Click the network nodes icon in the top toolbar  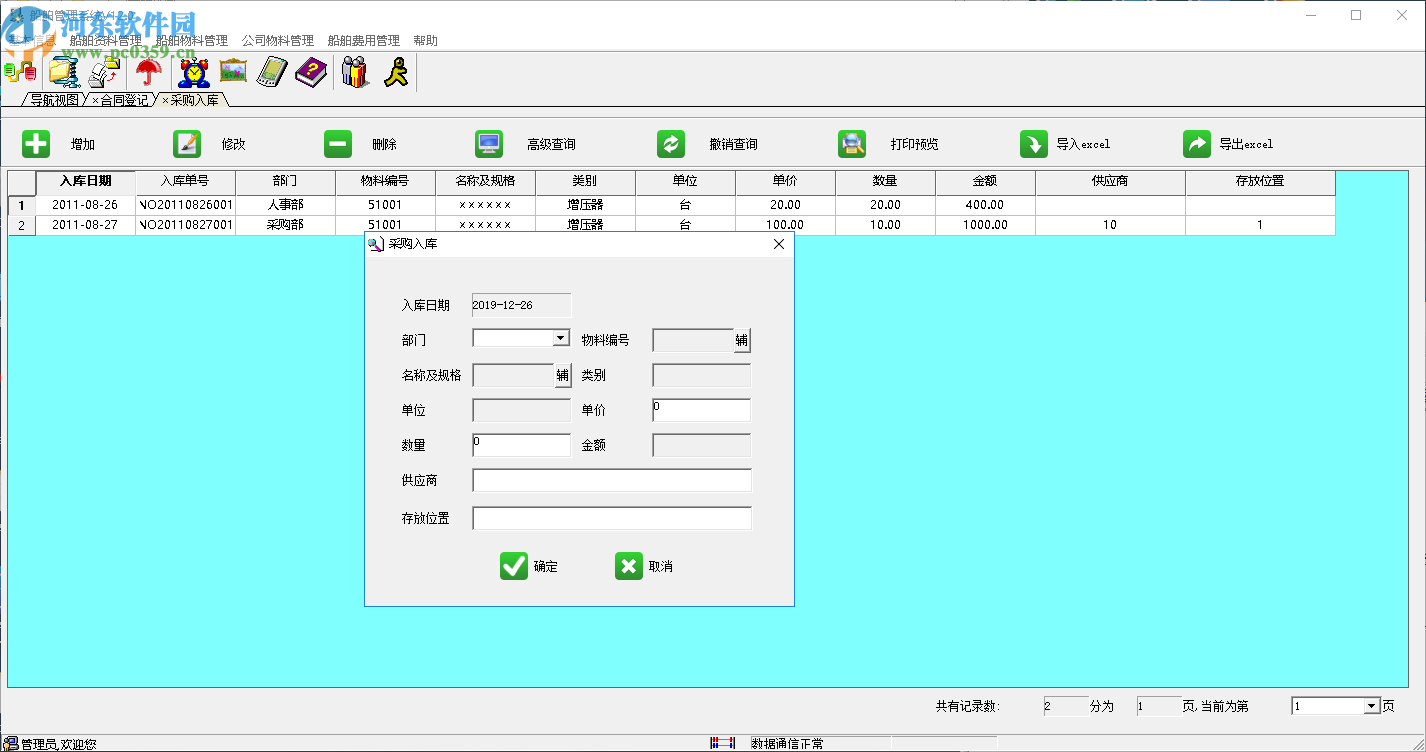click(x=20, y=72)
